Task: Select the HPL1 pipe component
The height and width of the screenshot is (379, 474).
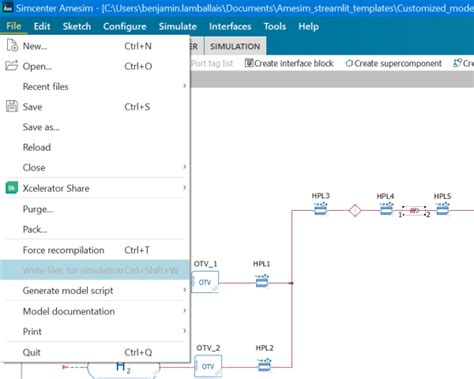Action: click(x=262, y=281)
